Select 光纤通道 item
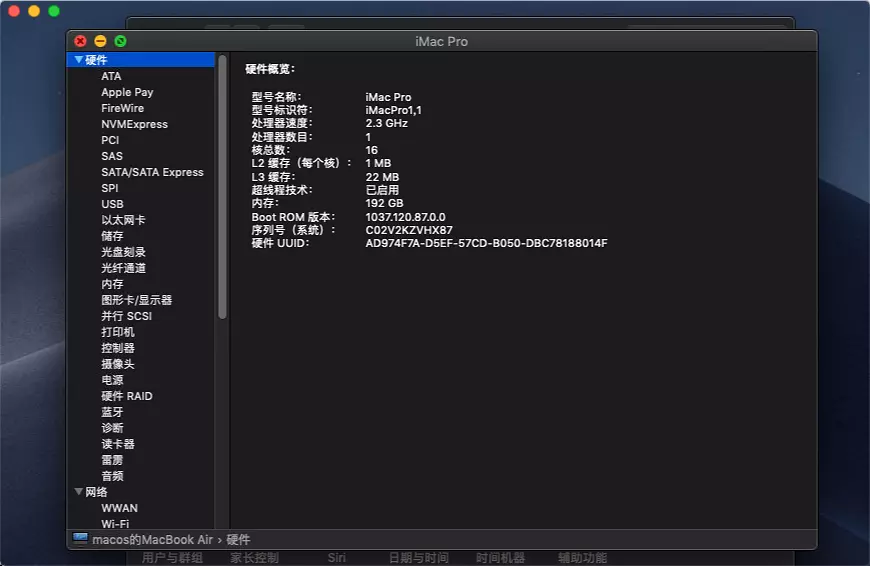This screenshot has height=566, width=870. click(x=123, y=268)
